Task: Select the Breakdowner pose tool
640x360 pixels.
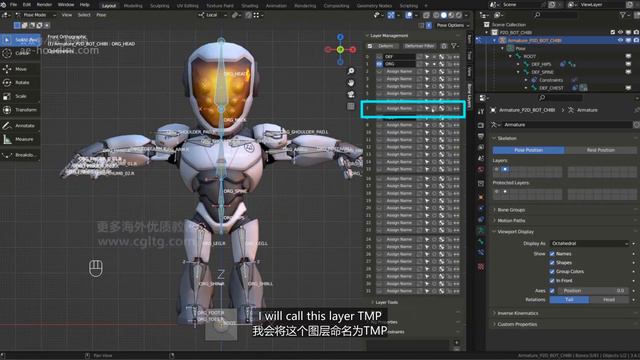Action: click(20, 155)
